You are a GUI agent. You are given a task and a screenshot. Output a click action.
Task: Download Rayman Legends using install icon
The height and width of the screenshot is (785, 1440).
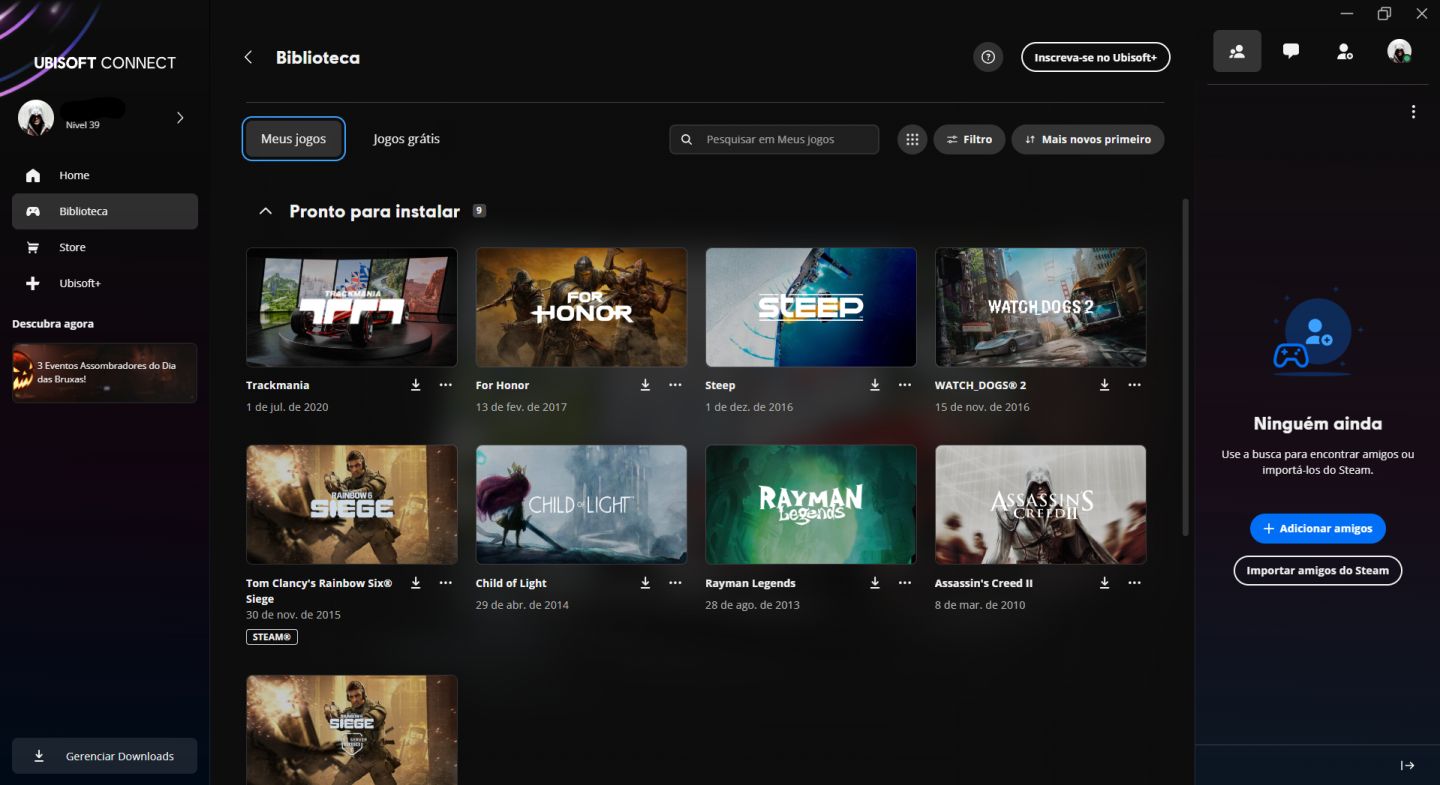click(875, 583)
